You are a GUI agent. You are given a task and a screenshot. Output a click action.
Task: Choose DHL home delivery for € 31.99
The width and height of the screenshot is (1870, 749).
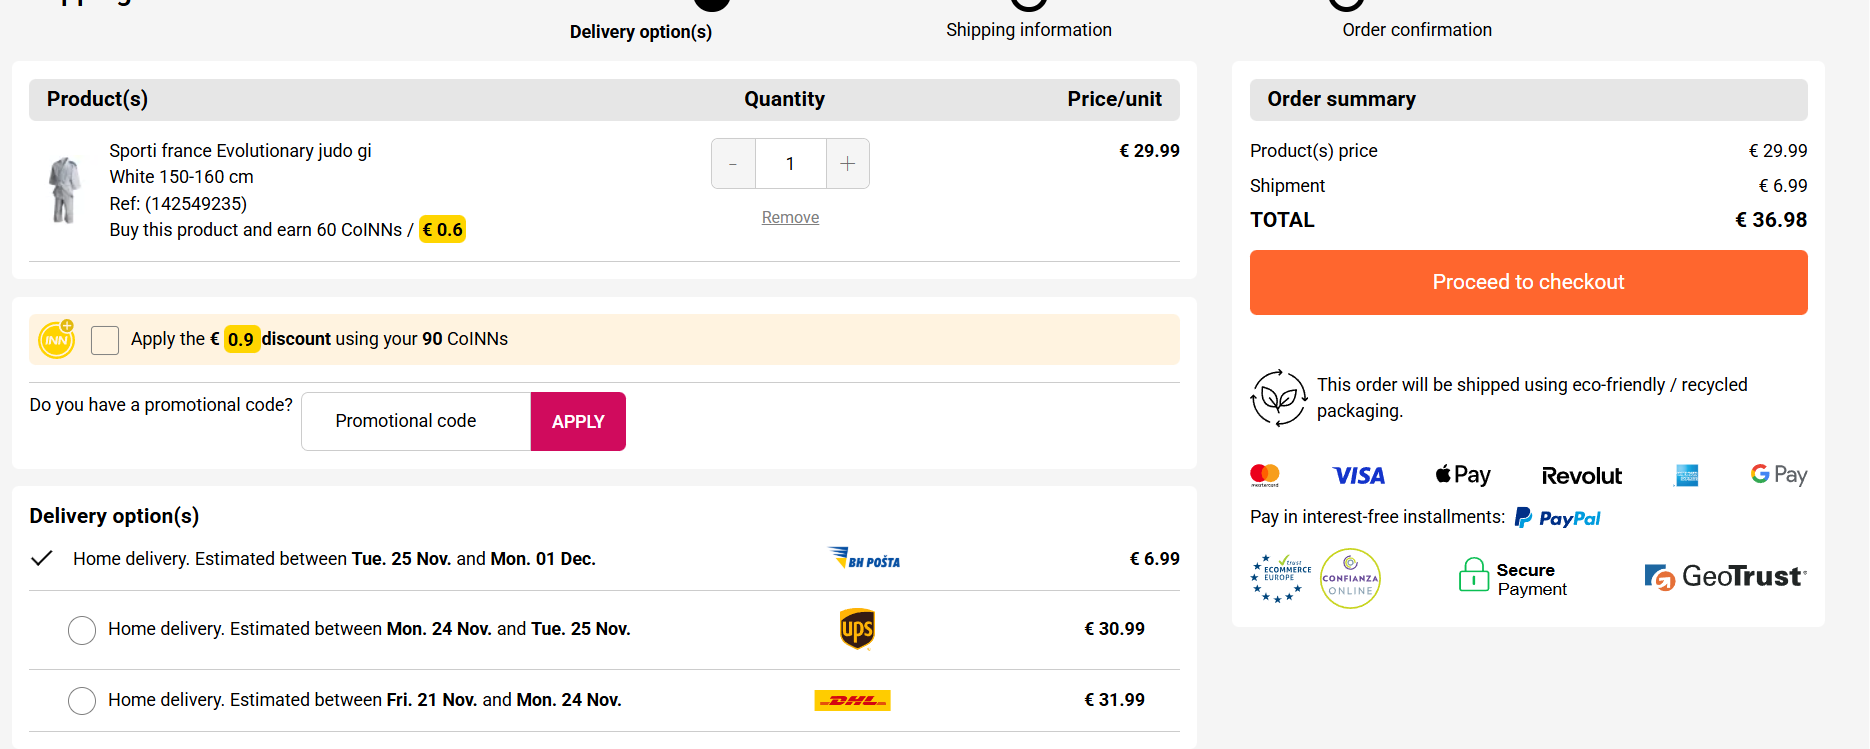coord(82,701)
